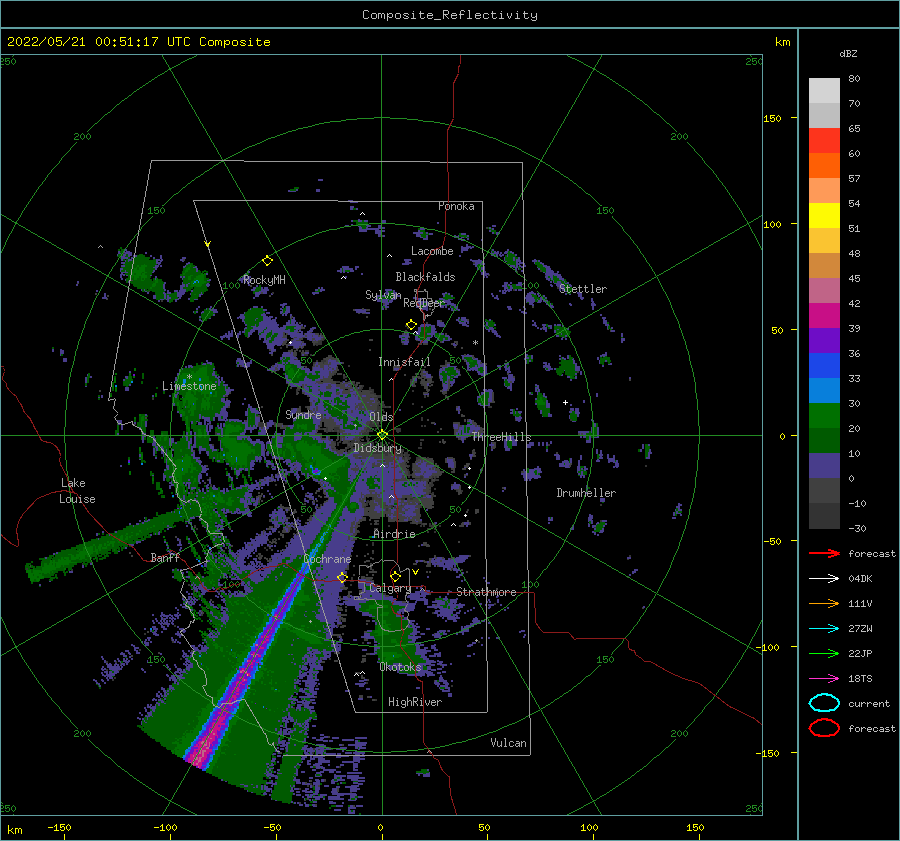The image size is (900, 841).
Task: Click the Strathmore label
Action: click(486, 592)
